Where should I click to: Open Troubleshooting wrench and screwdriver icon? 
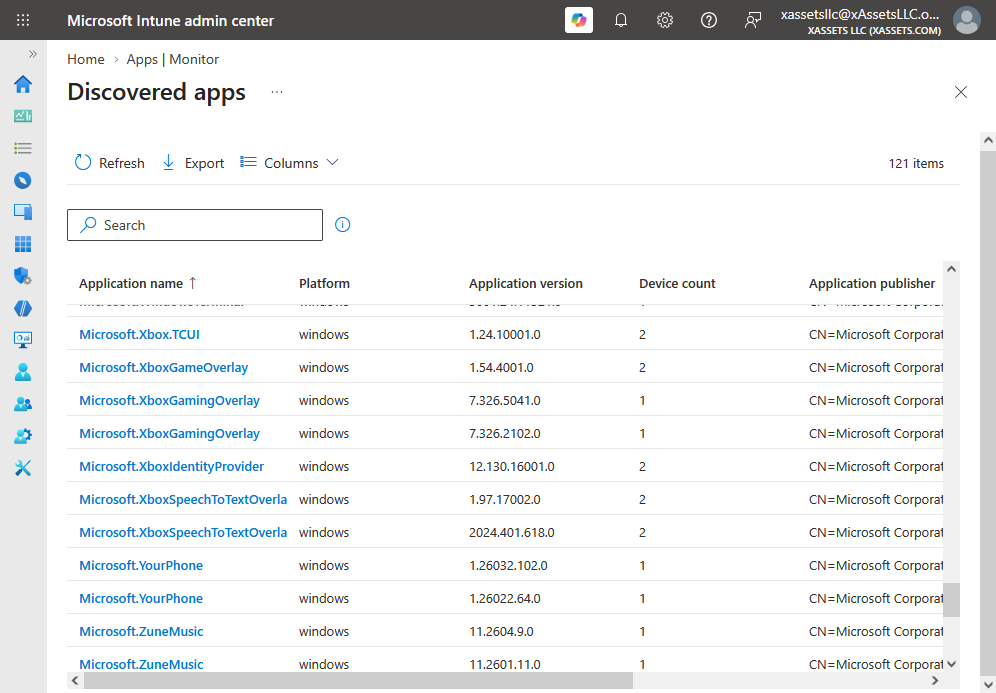pyautogui.click(x=23, y=468)
